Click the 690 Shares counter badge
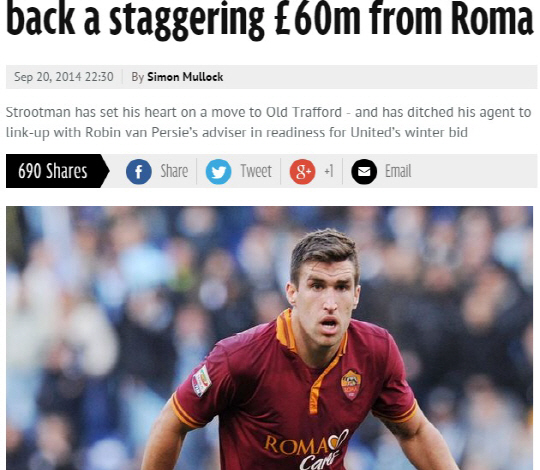Viewport: 540px width, 470px height. pyautogui.click(x=57, y=171)
